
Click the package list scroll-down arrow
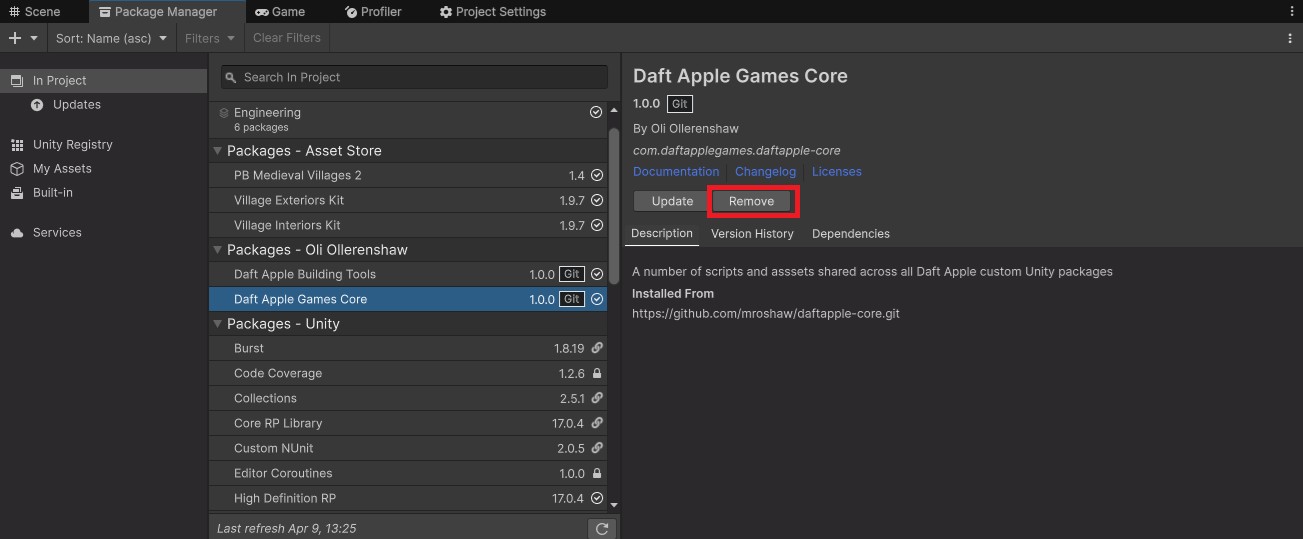pos(614,506)
